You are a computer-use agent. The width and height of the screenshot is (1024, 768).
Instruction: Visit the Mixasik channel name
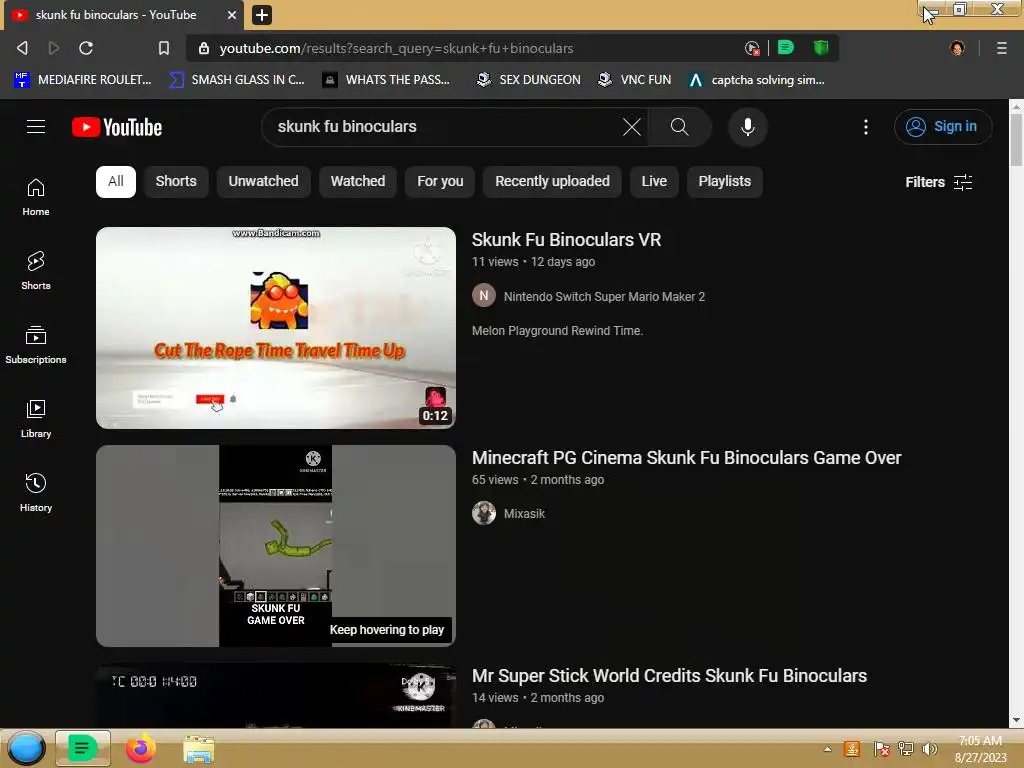524,513
